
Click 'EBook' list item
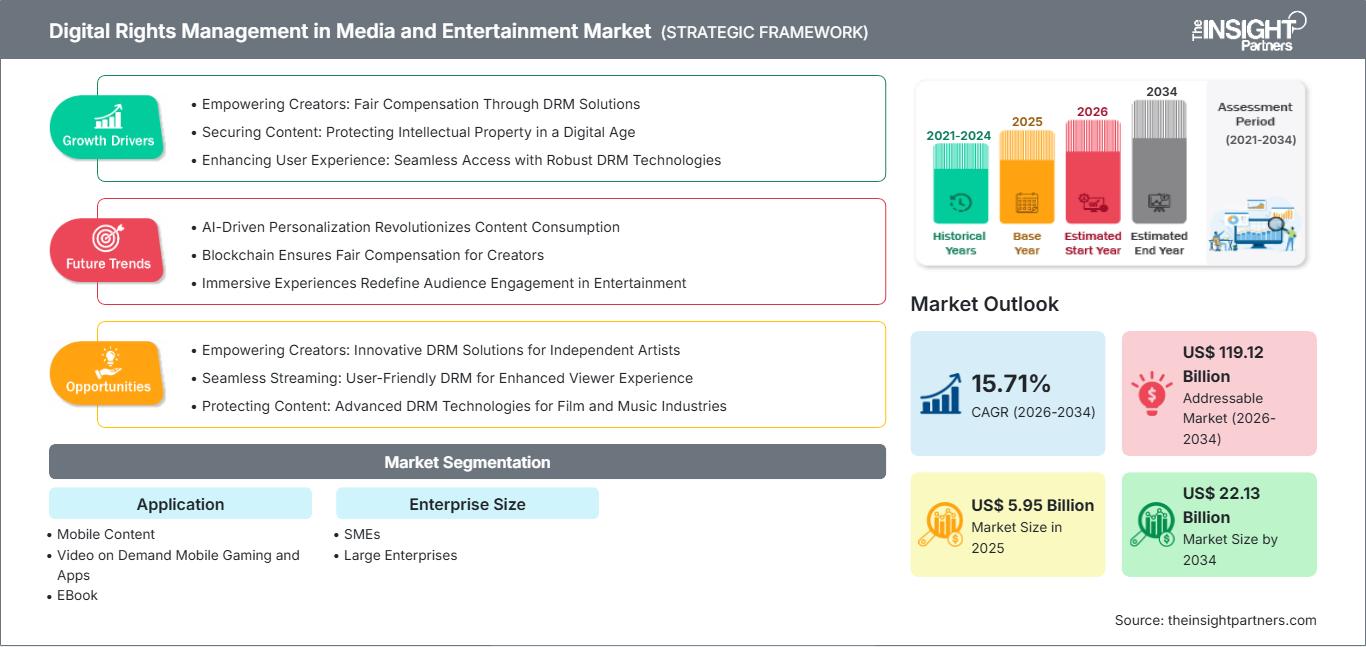click(77, 595)
